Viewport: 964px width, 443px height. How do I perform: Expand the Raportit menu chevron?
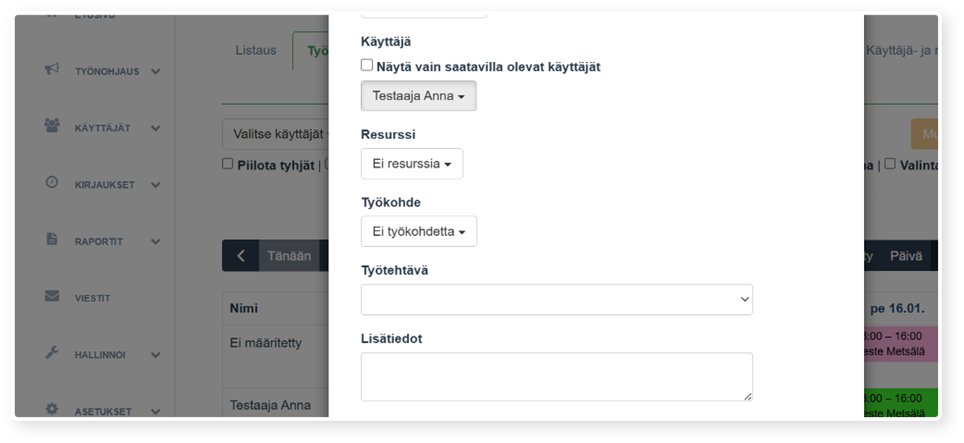[x=156, y=241]
